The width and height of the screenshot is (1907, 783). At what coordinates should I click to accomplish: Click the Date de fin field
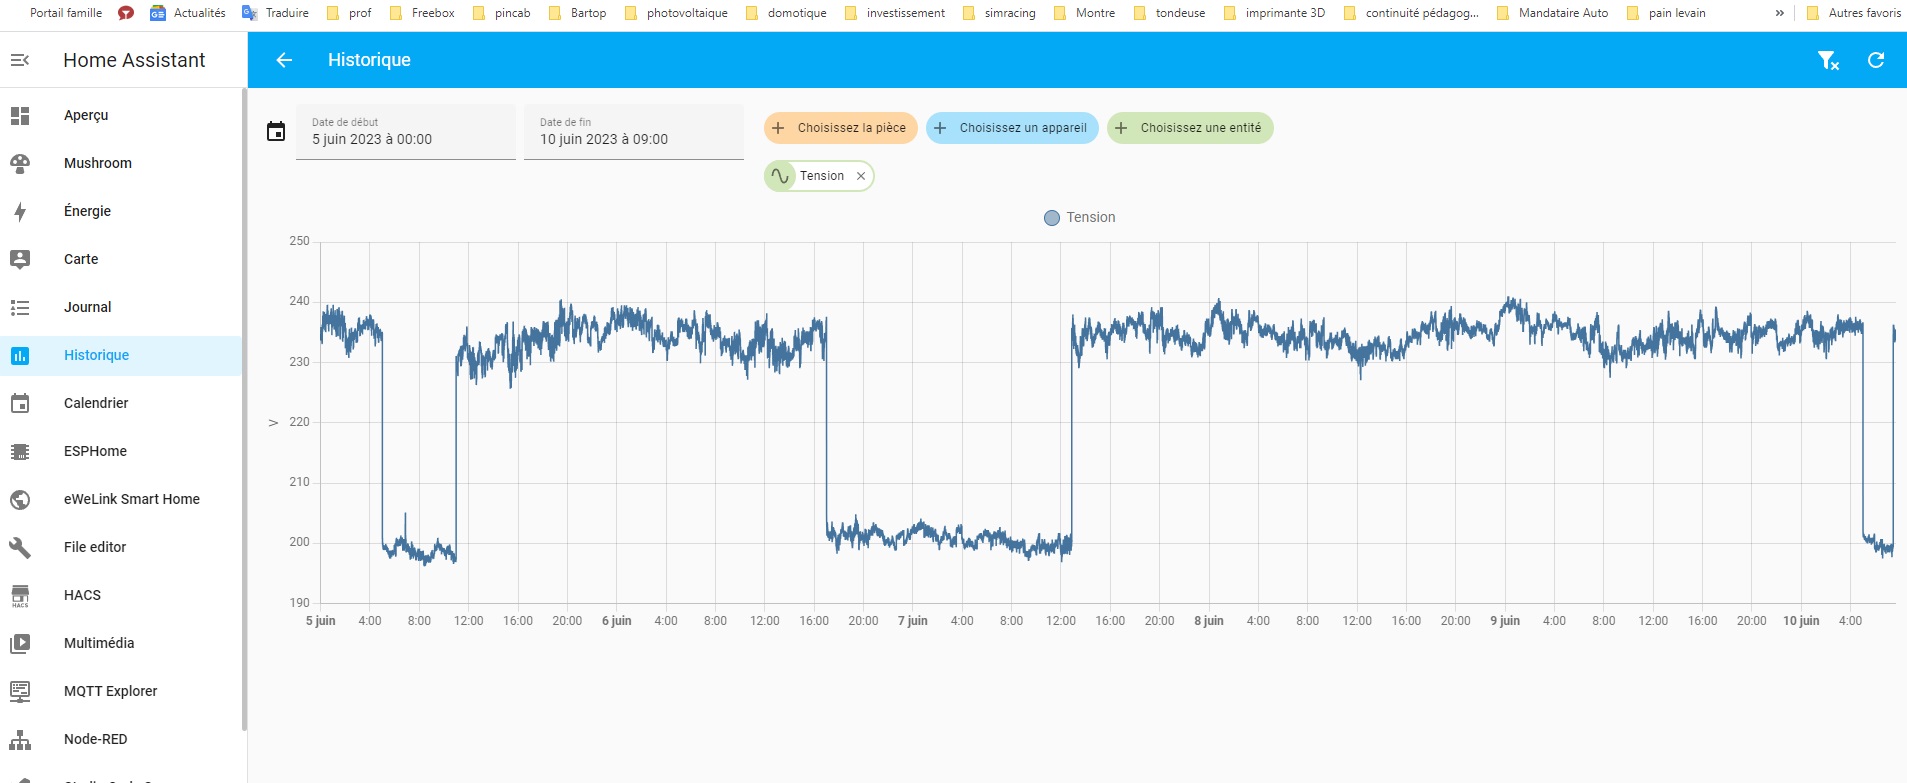pyautogui.click(x=633, y=132)
